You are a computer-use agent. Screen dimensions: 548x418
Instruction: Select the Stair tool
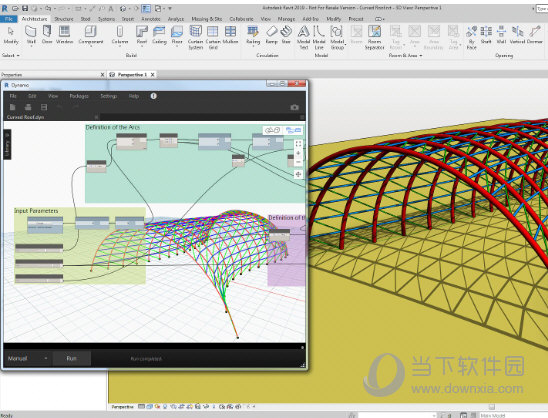pos(286,35)
